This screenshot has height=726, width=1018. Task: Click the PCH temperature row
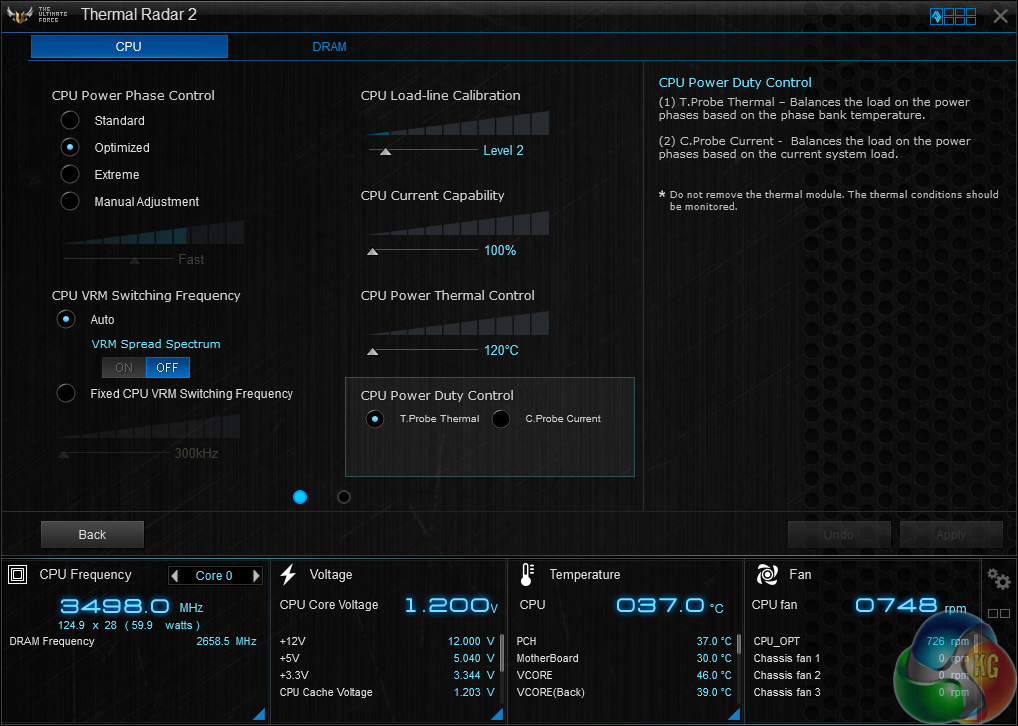point(624,641)
